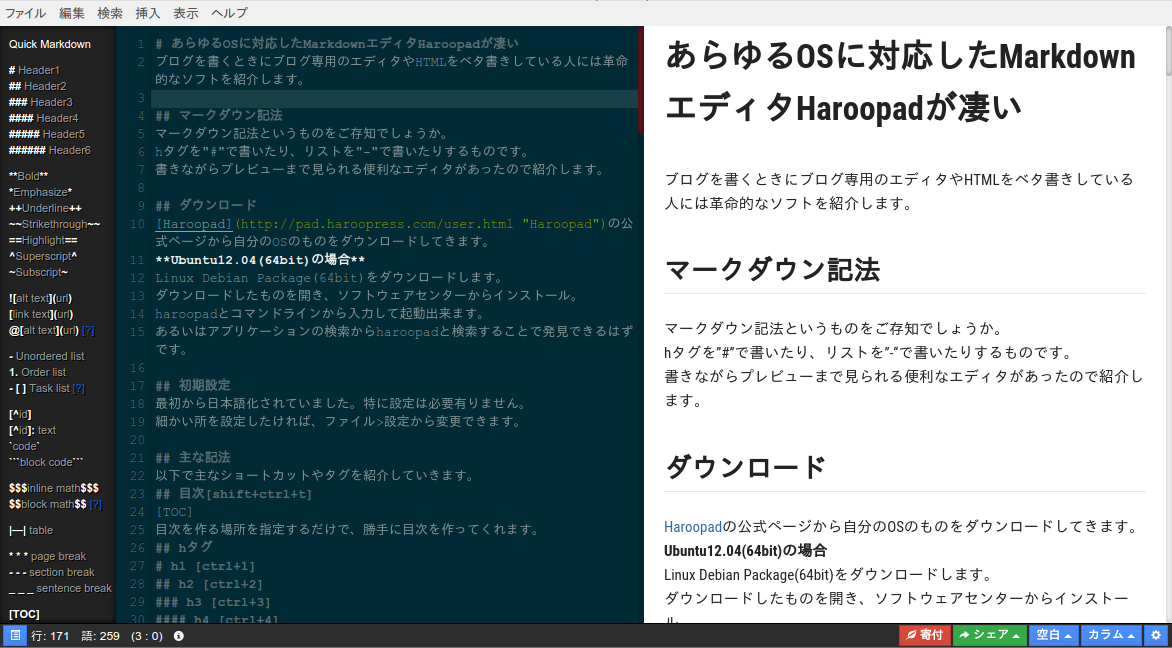Open the [?] help next to @[alt text](url)
This screenshot has height=648, width=1172.
pyautogui.click(x=88, y=330)
